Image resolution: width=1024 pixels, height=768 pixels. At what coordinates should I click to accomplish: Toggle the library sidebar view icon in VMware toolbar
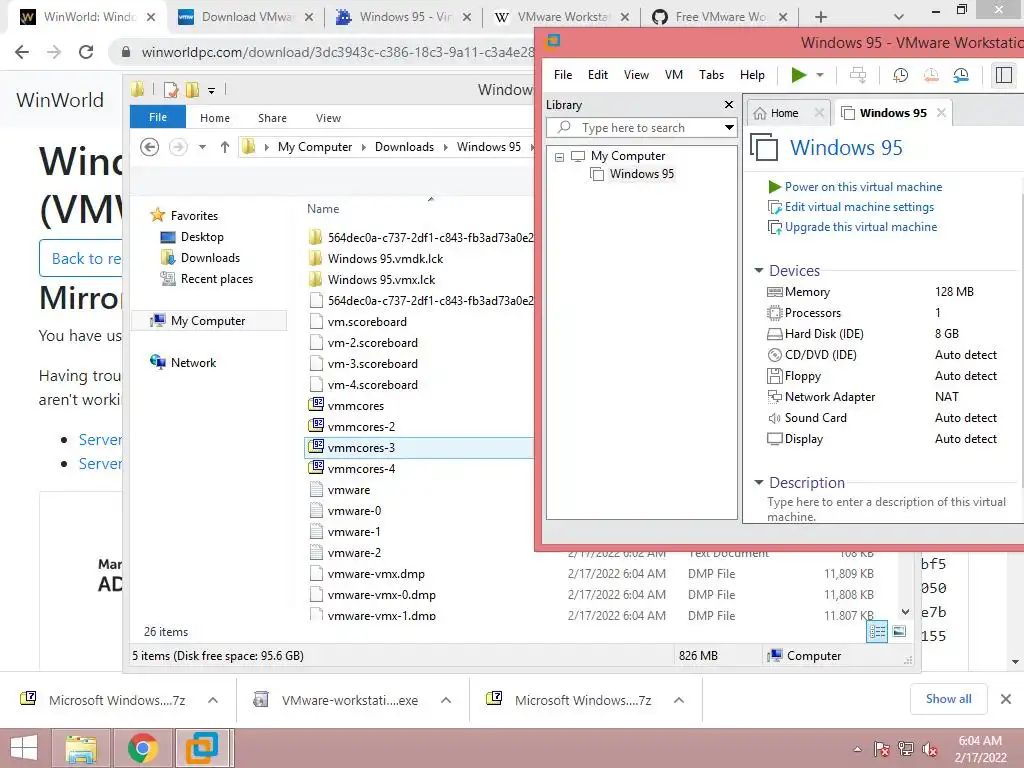pos(1004,75)
